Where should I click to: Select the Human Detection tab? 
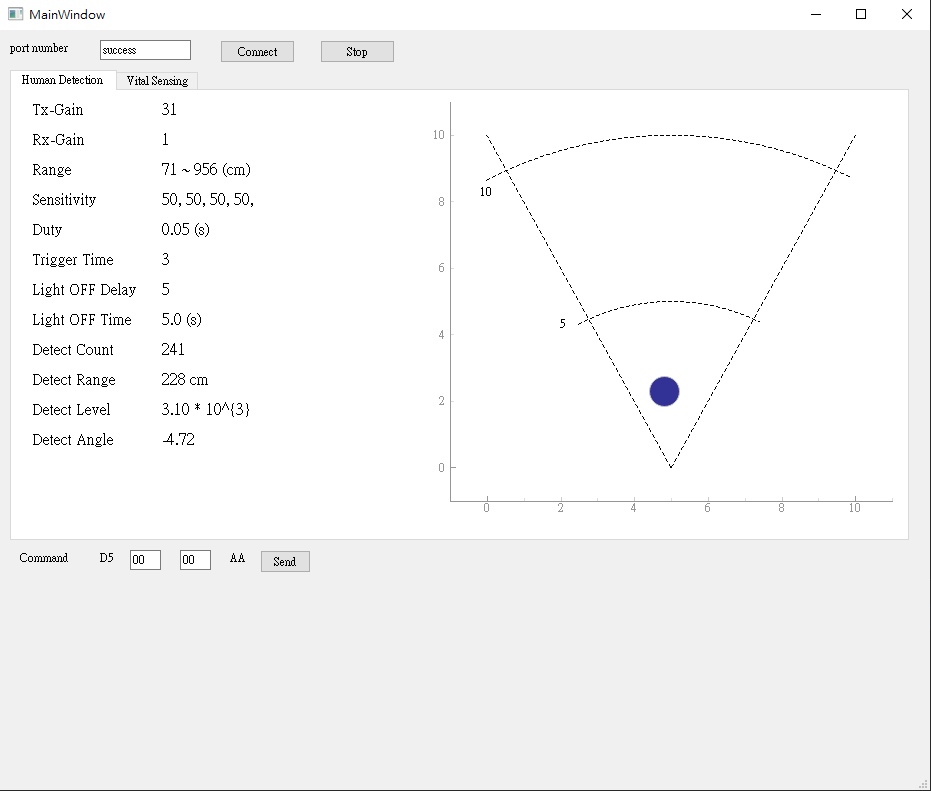[62, 80]
